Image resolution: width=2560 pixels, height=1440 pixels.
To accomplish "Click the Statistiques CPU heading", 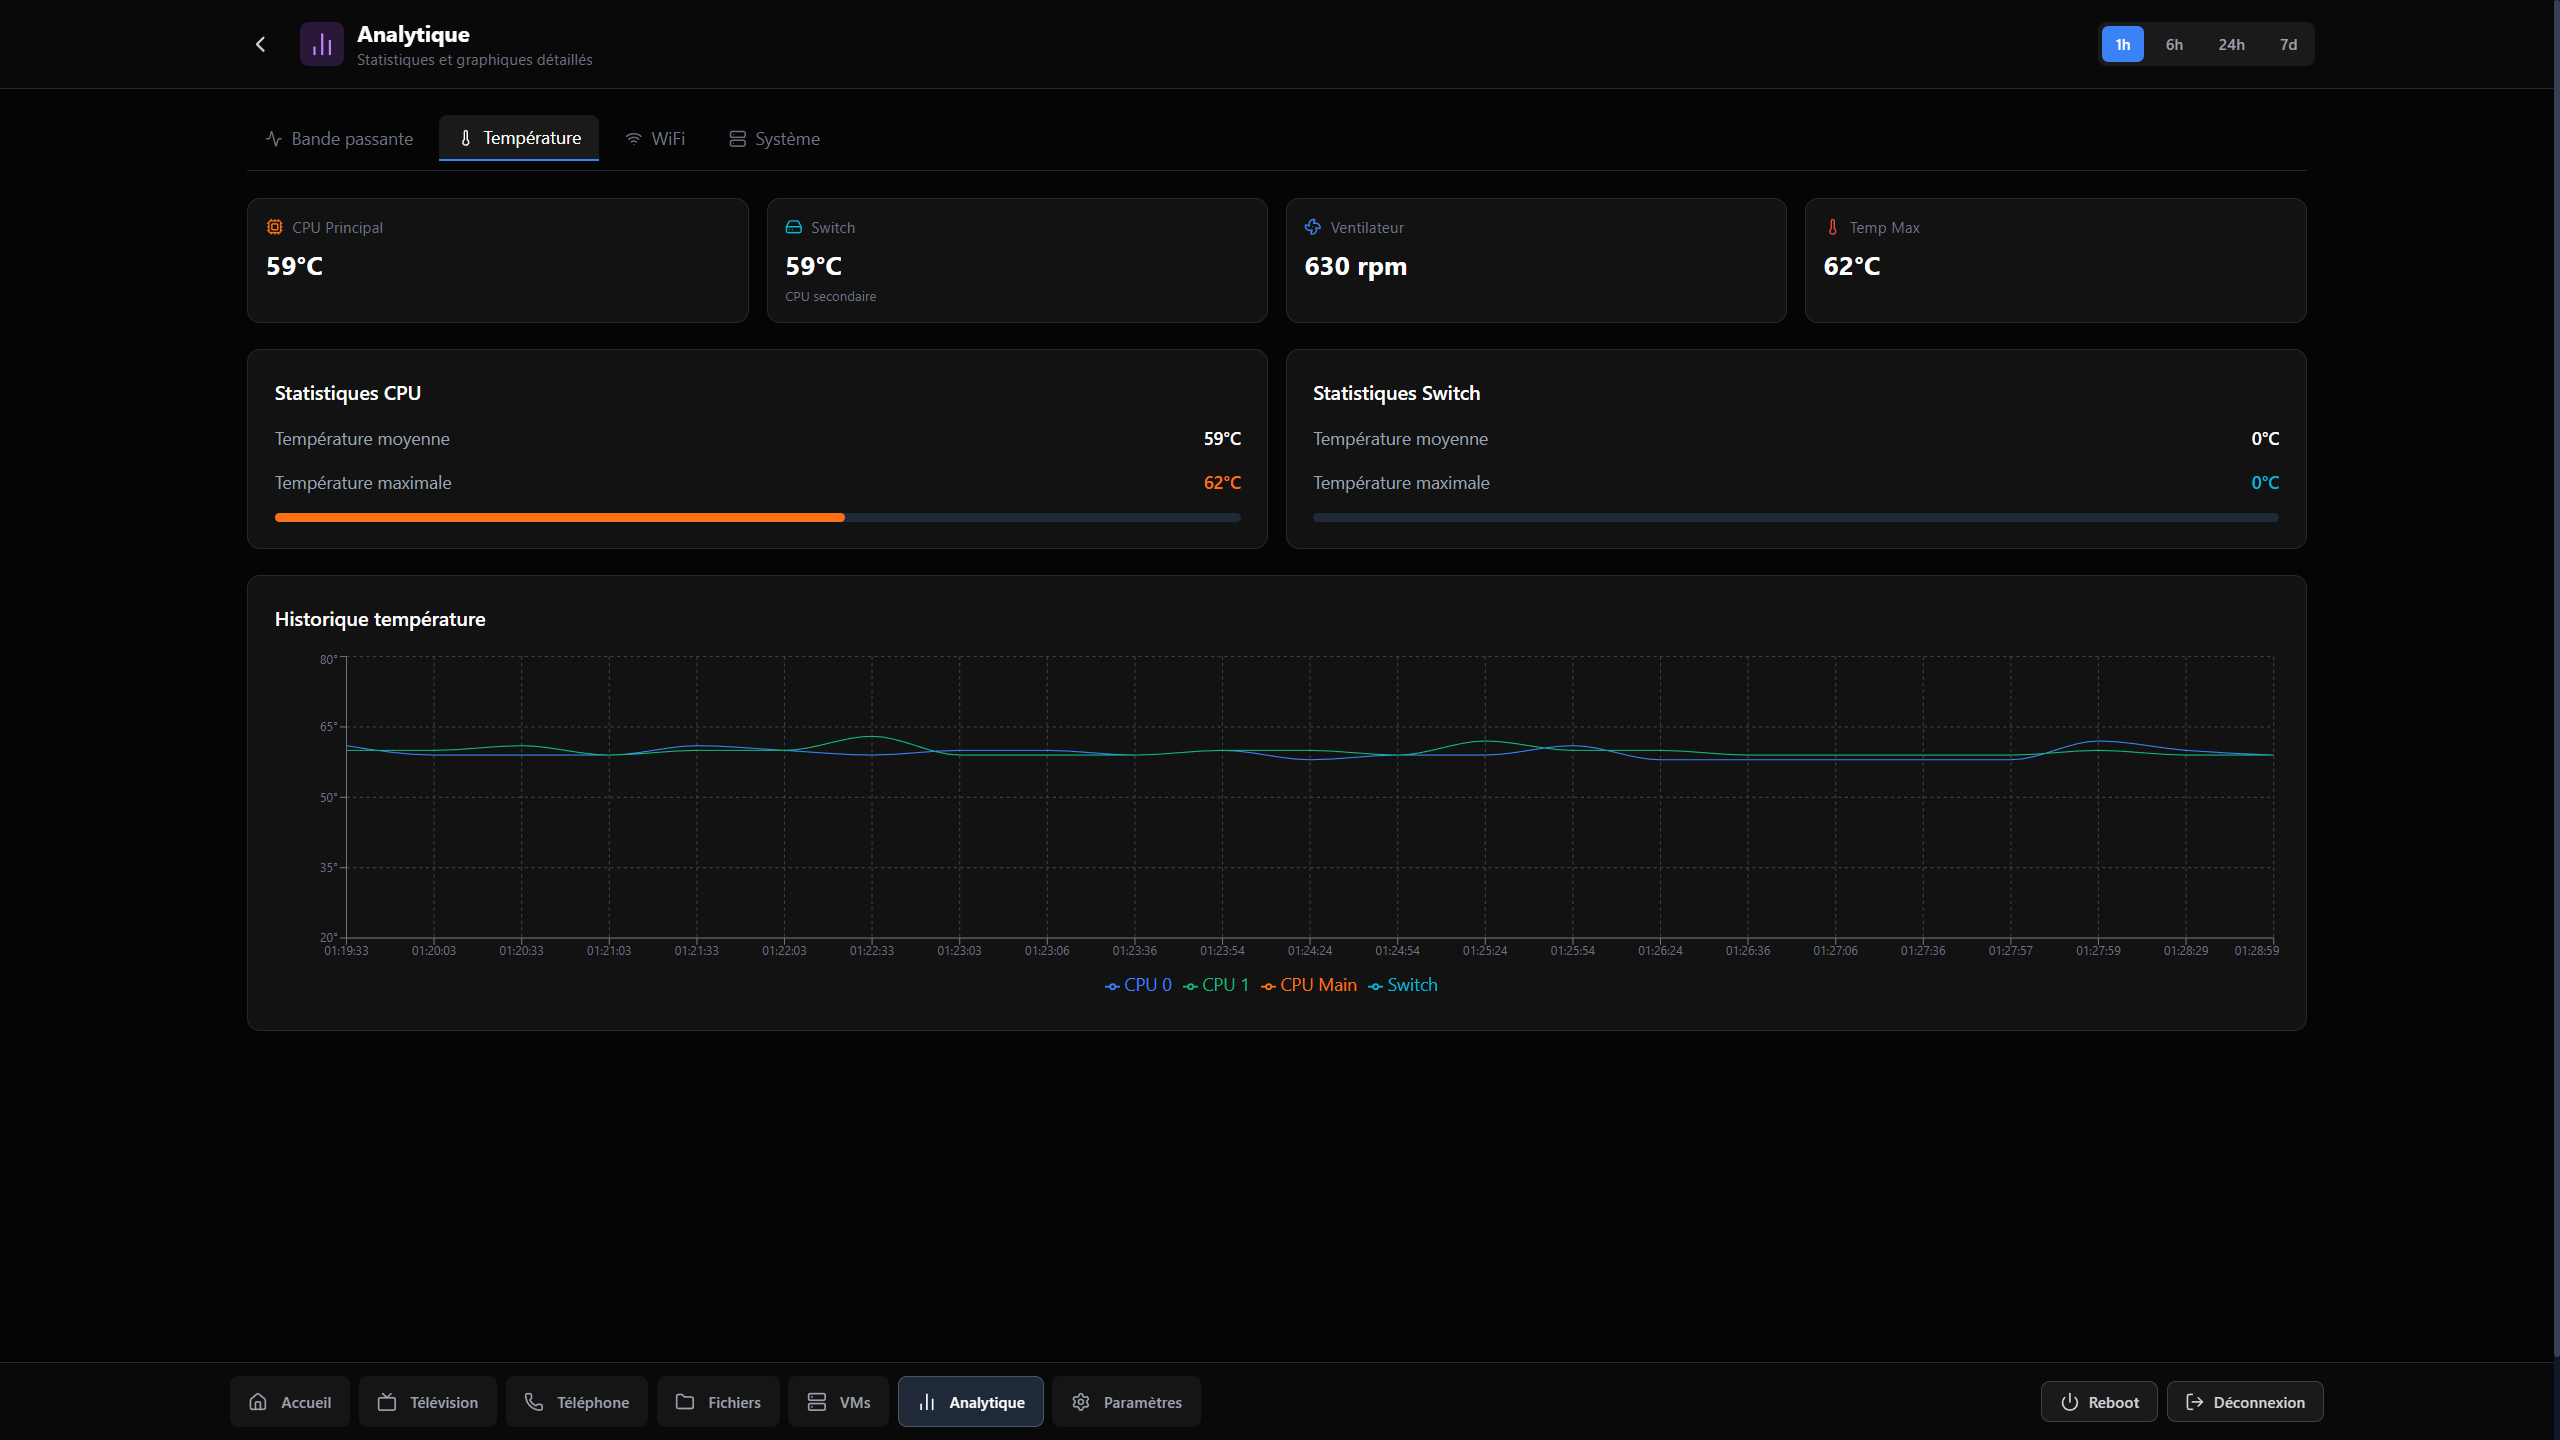I will point(348,393).
